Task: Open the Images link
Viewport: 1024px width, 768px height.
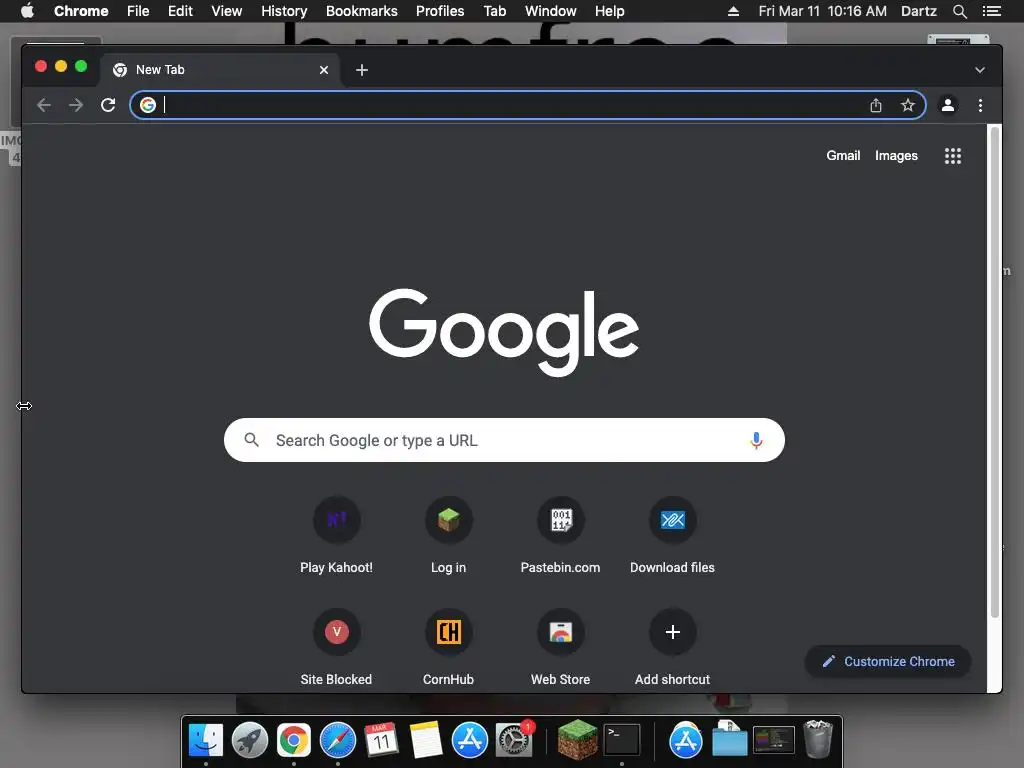Action: pos(896,155)
